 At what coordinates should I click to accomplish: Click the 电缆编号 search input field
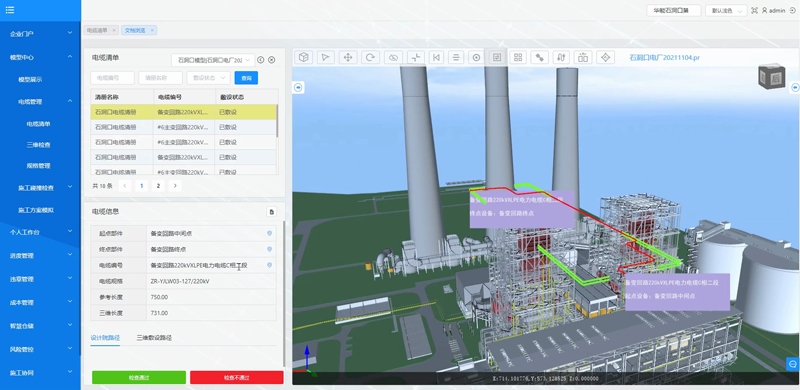pos(112,78)
